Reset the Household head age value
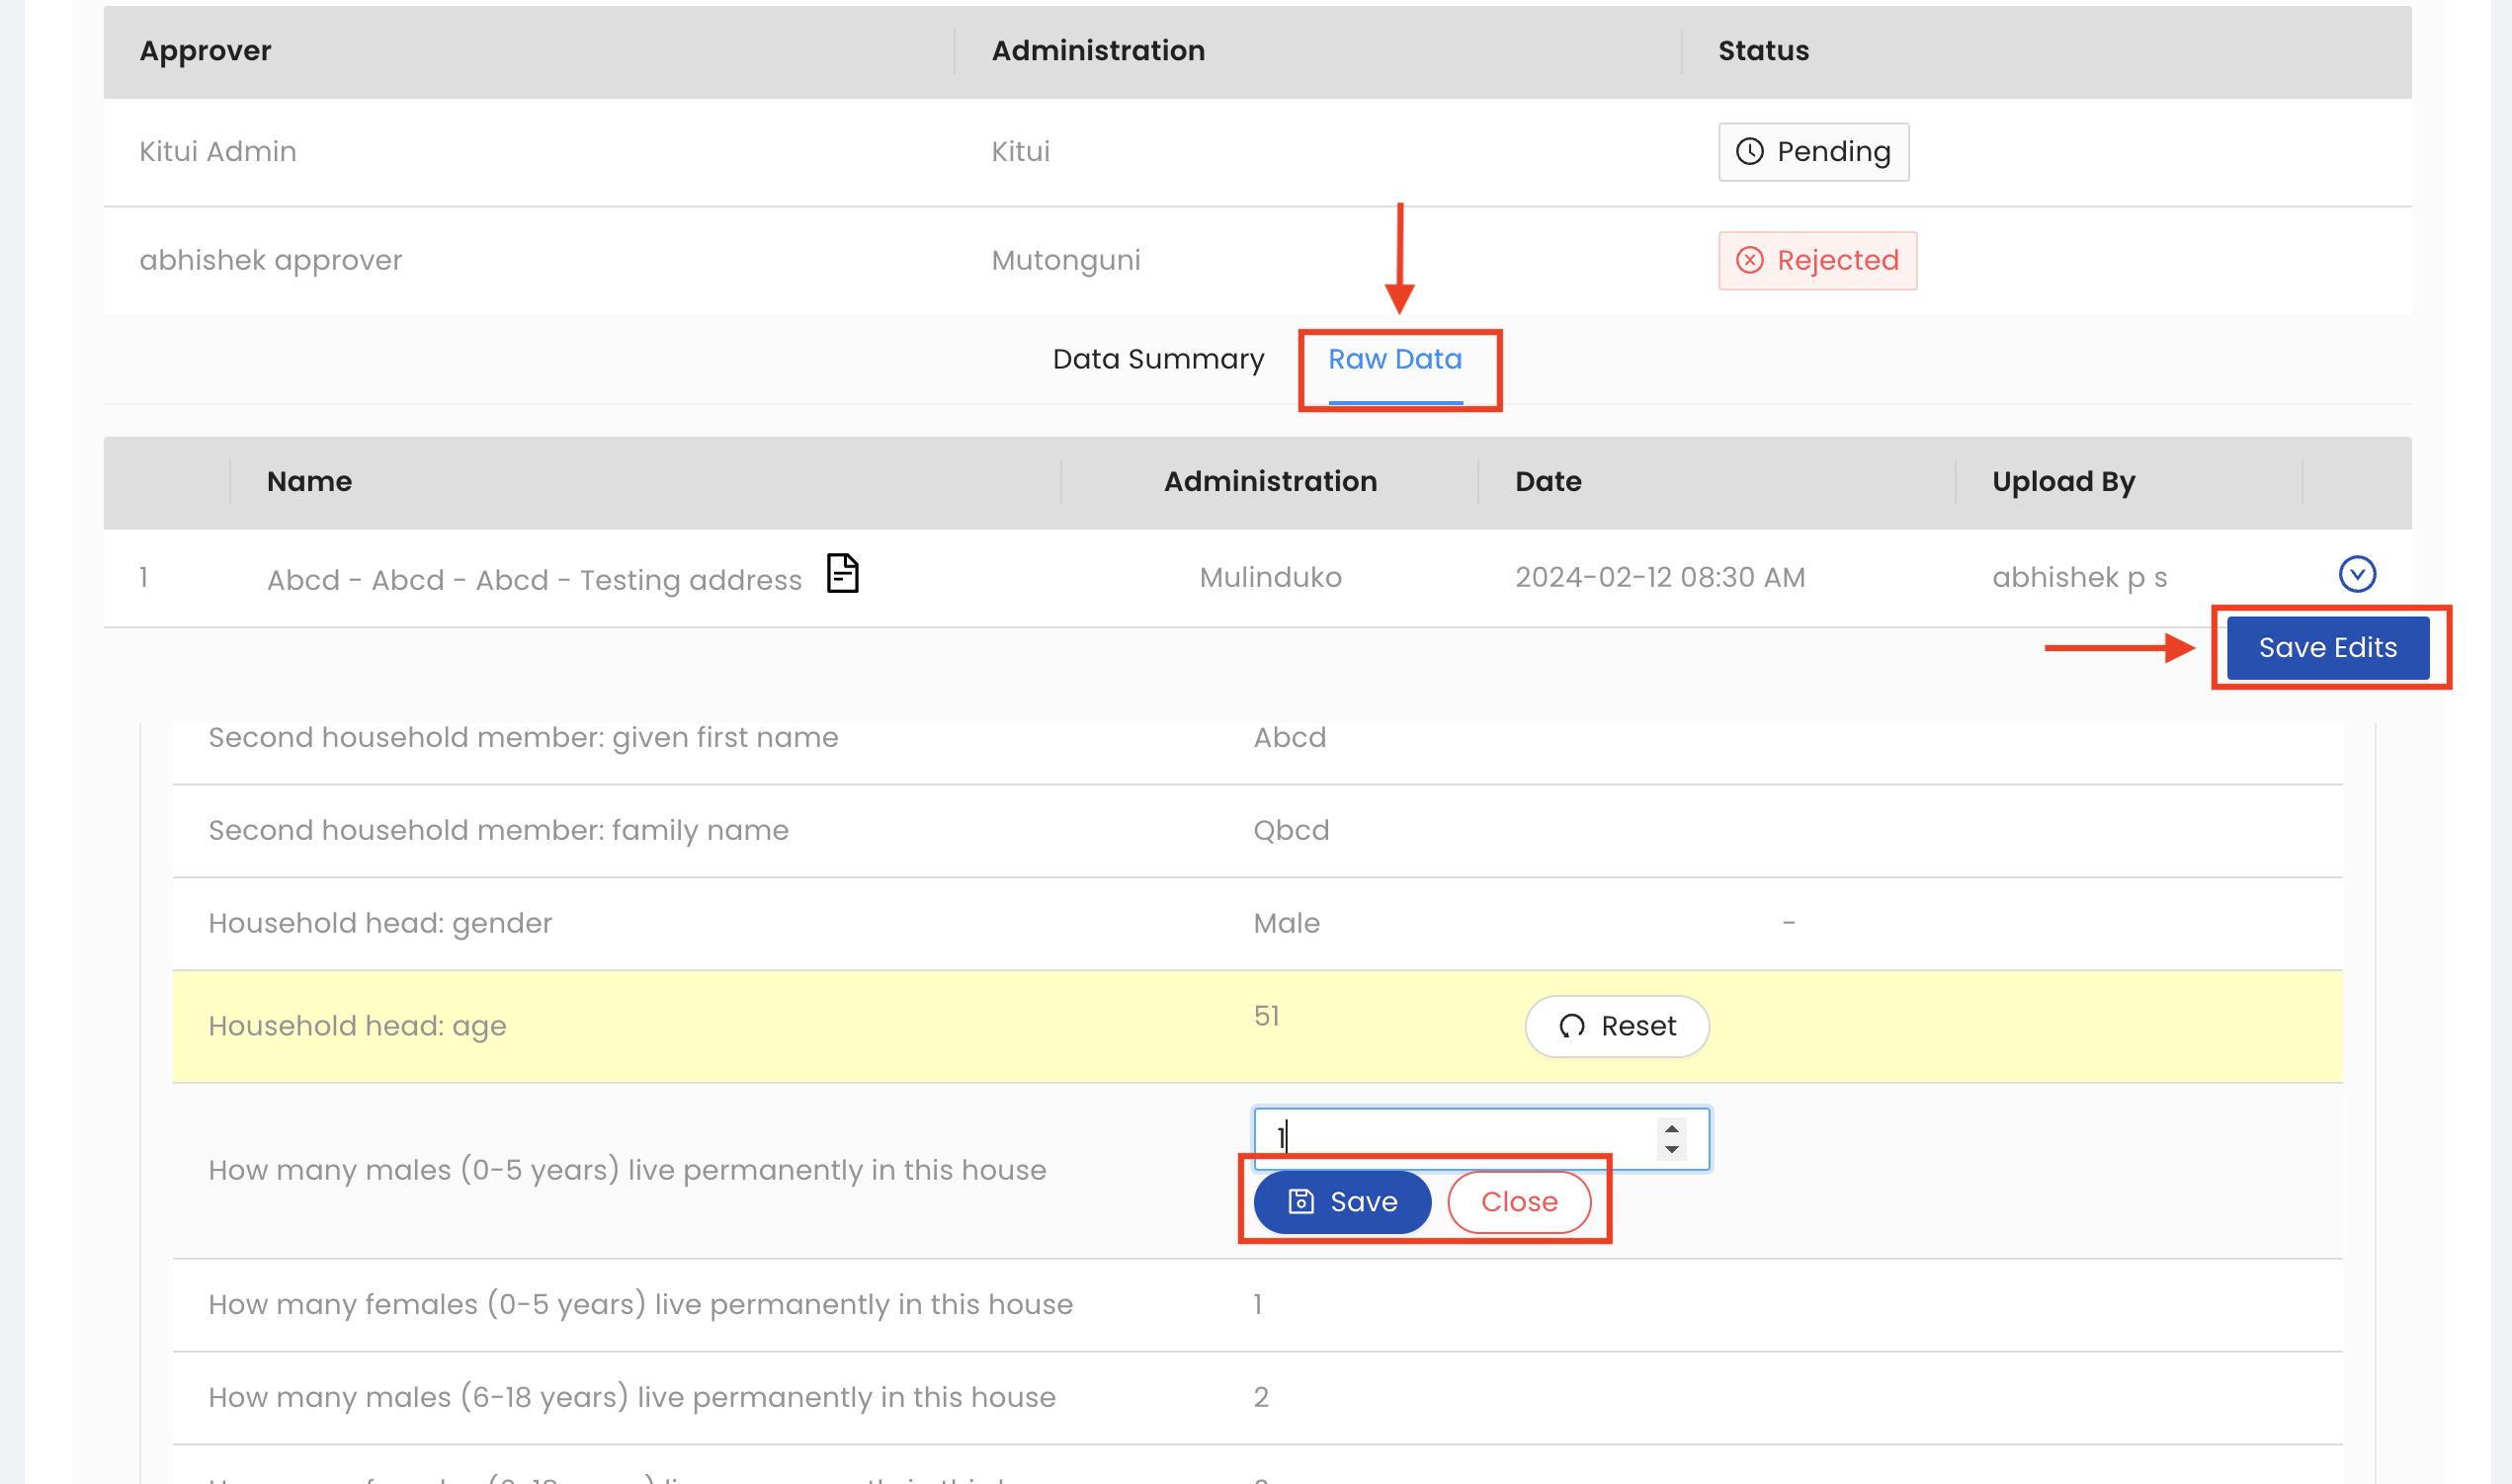Viewport: 2512px width, 1484px height. point(1616,1026)
